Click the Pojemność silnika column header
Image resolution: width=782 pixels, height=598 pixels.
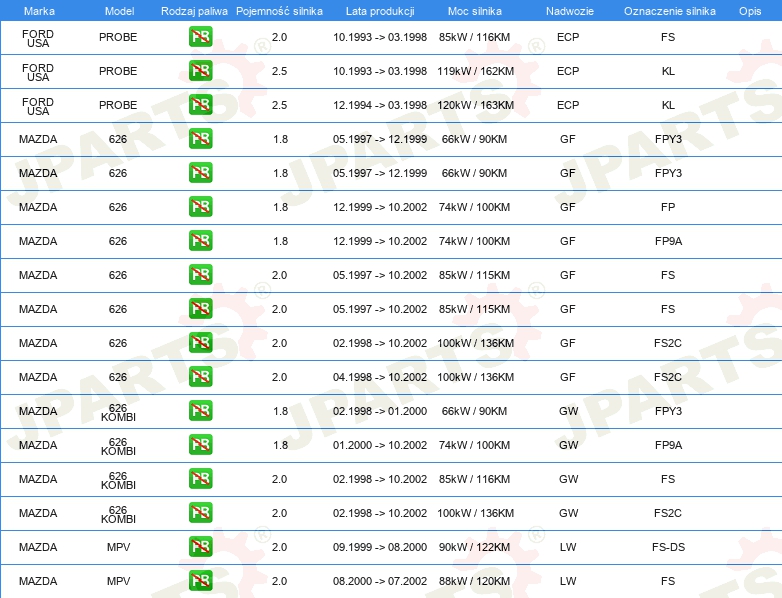(279, 11)
